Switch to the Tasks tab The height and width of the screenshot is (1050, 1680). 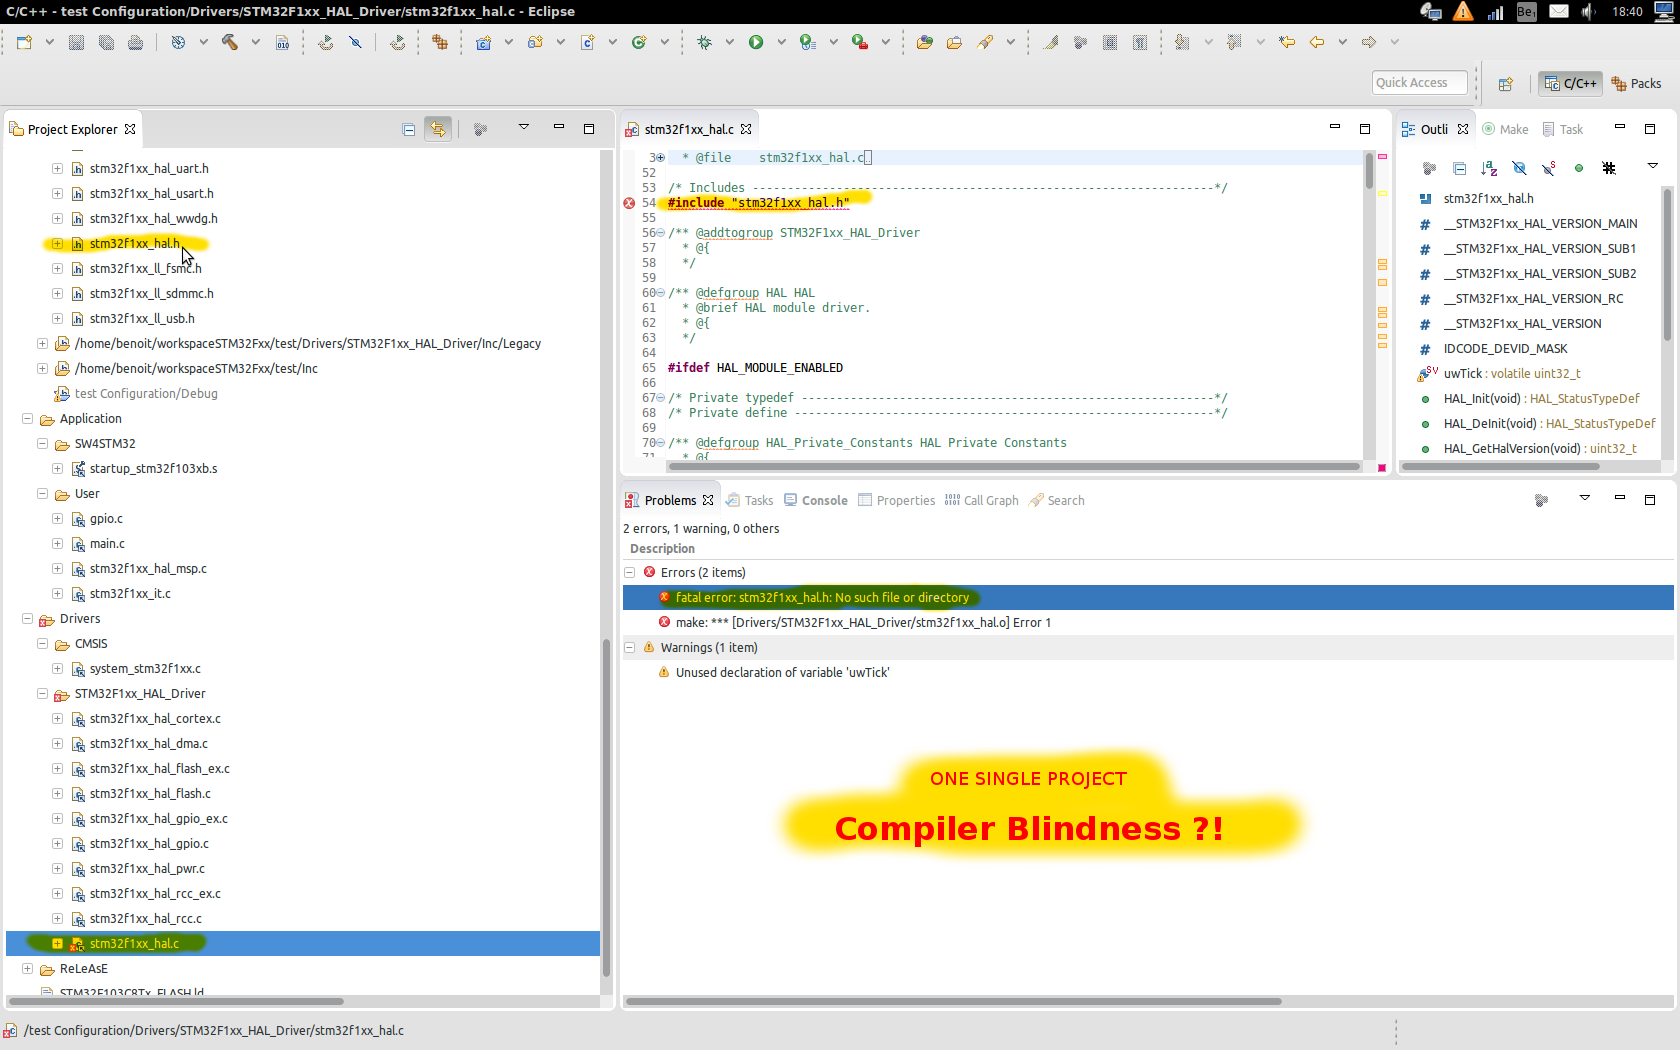point(749,501)
